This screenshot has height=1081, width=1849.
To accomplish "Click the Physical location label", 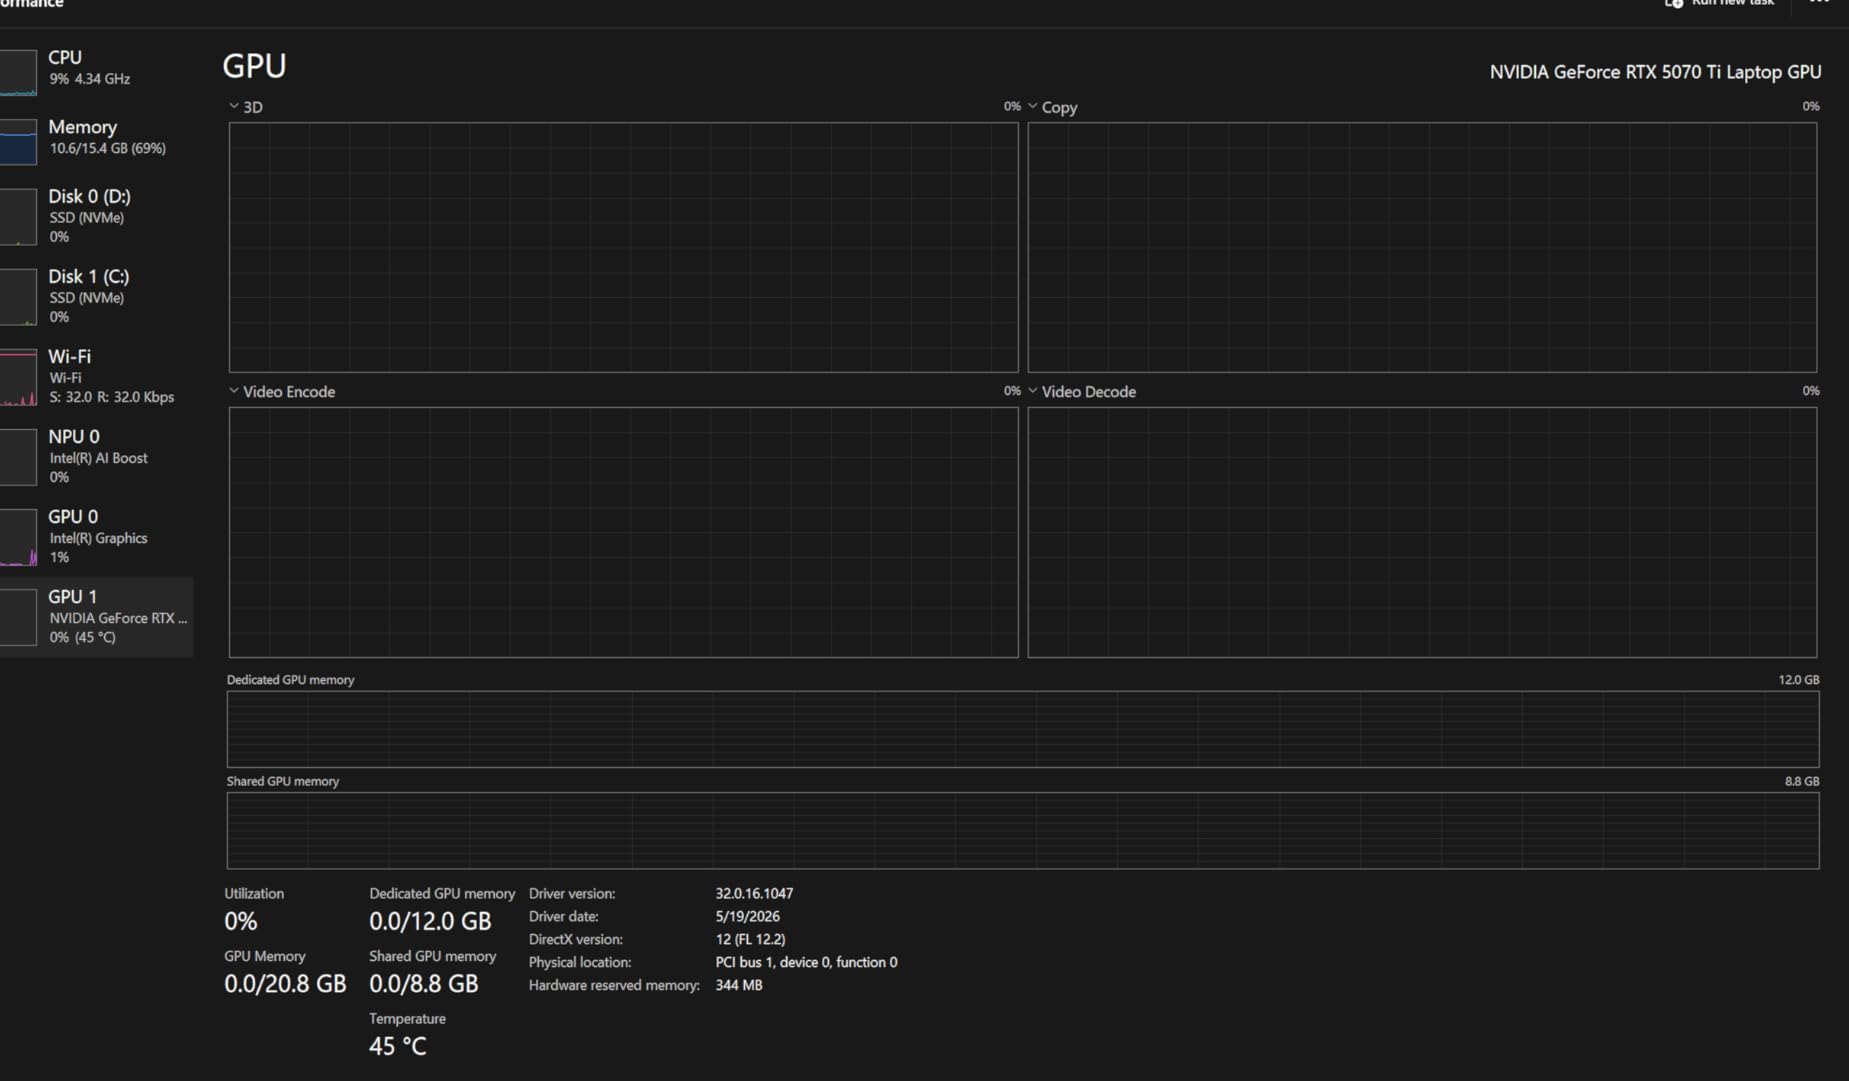I will pyautogui.click(x=580, y=963).
